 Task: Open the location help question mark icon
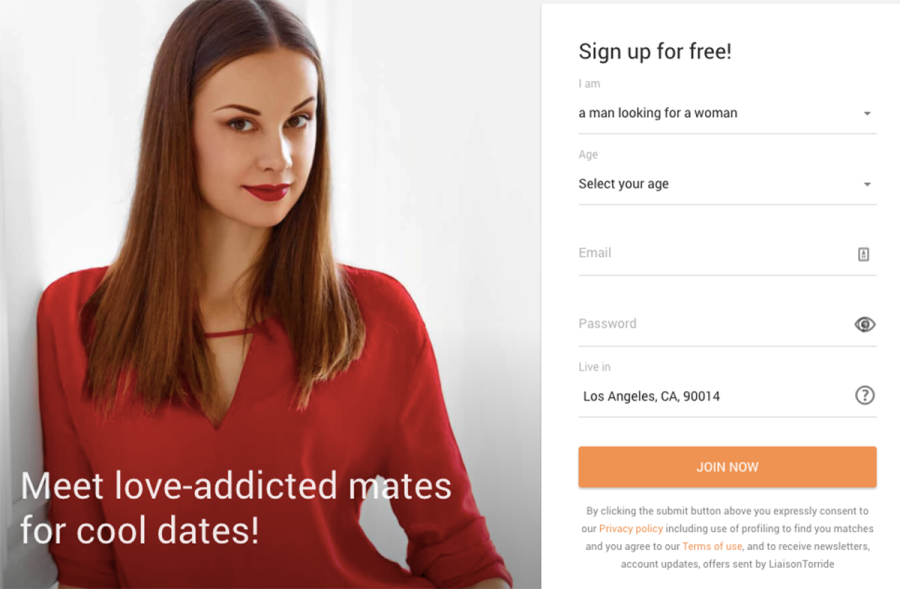(x=865, y=395)
